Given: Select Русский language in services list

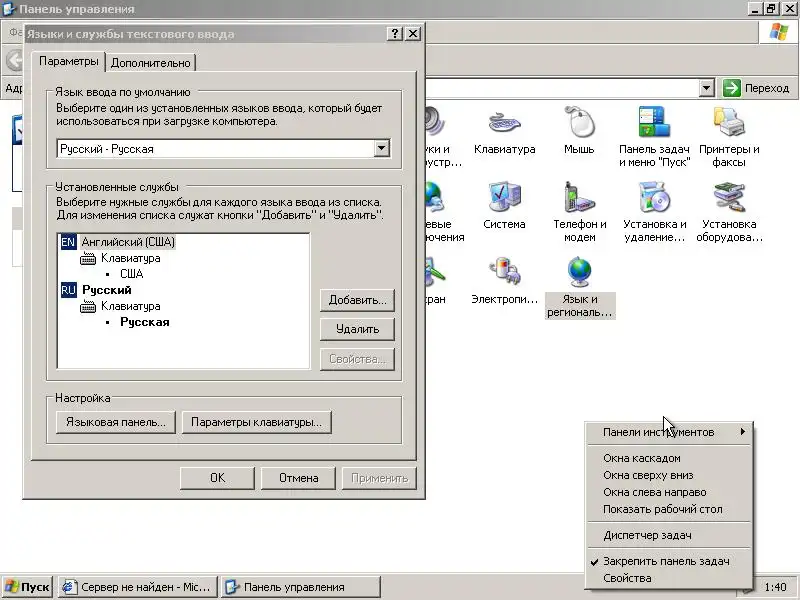Looking at the screenshot, I should (x=107, y=290).
